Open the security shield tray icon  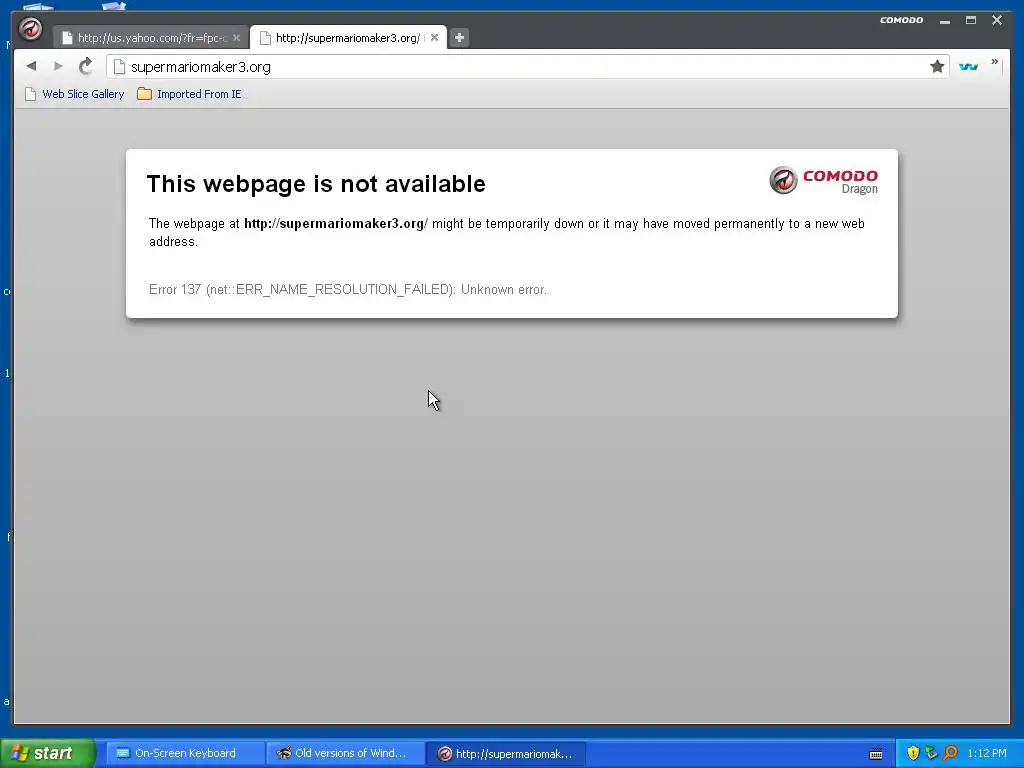pos(913,753)
